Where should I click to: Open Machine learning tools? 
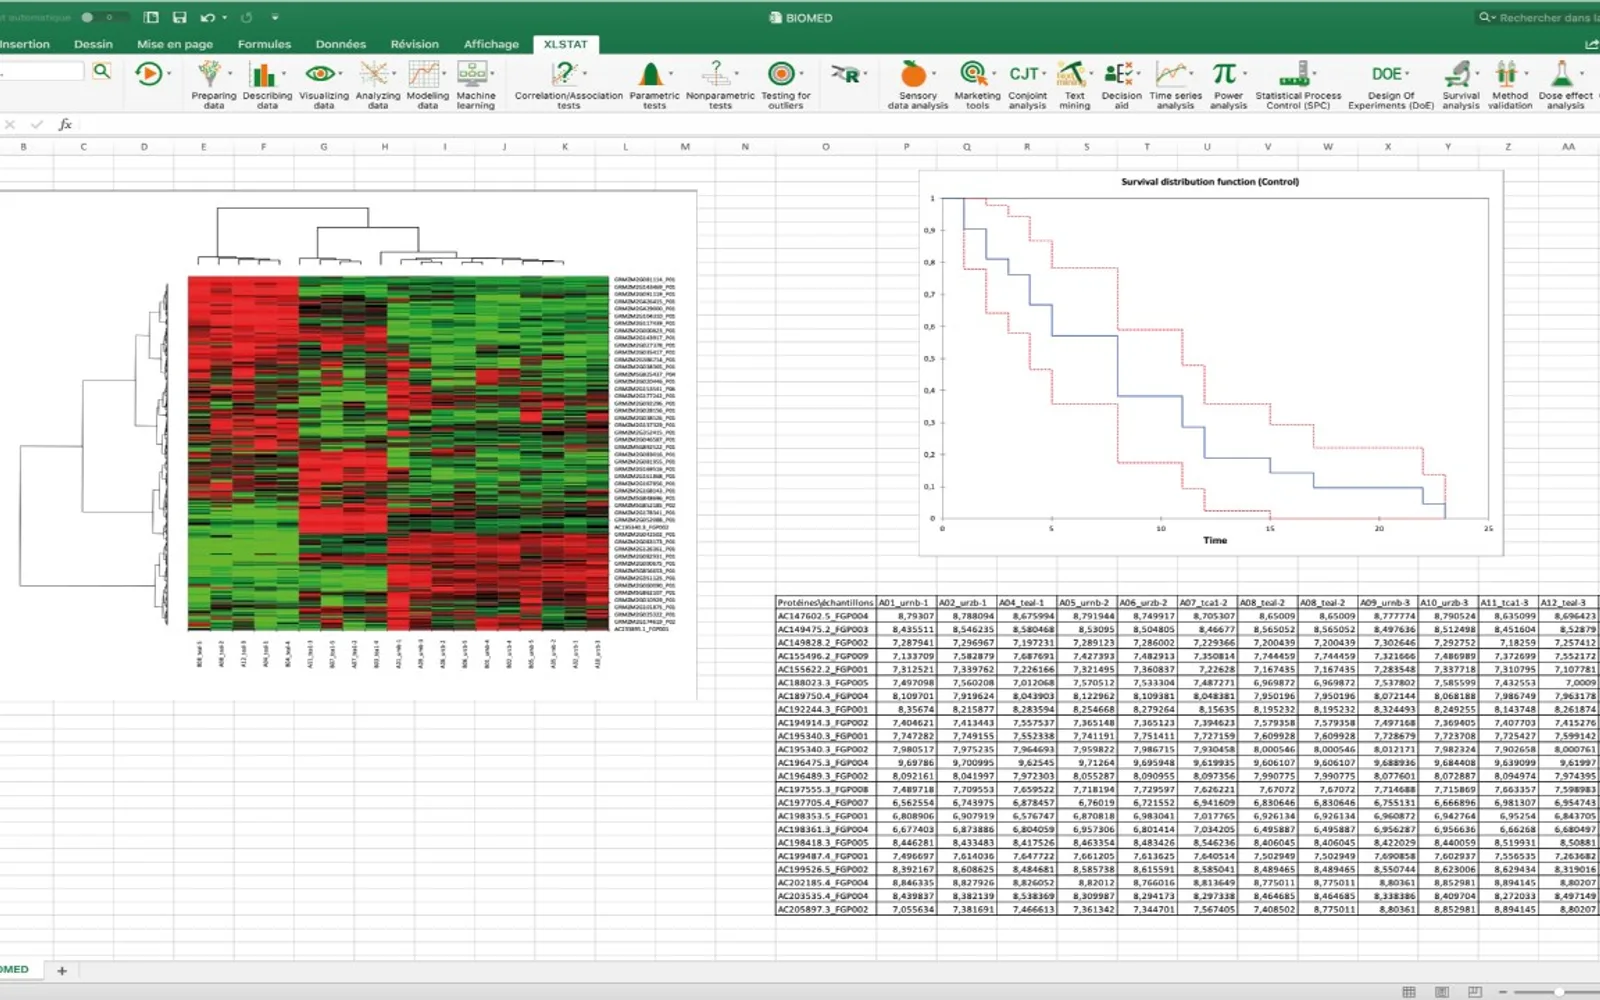tap(475, 84)
